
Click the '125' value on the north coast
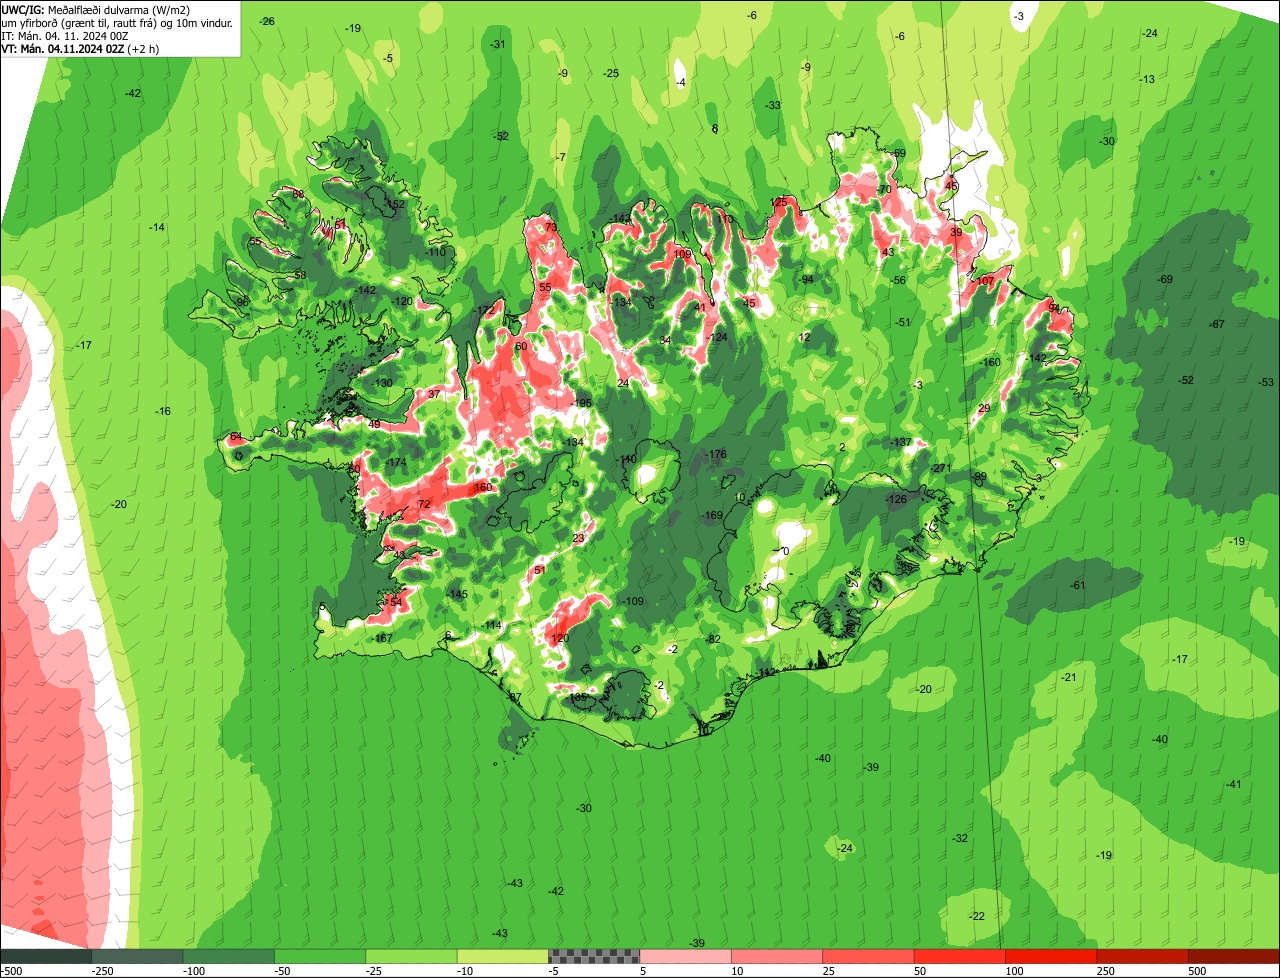[780, 202]
